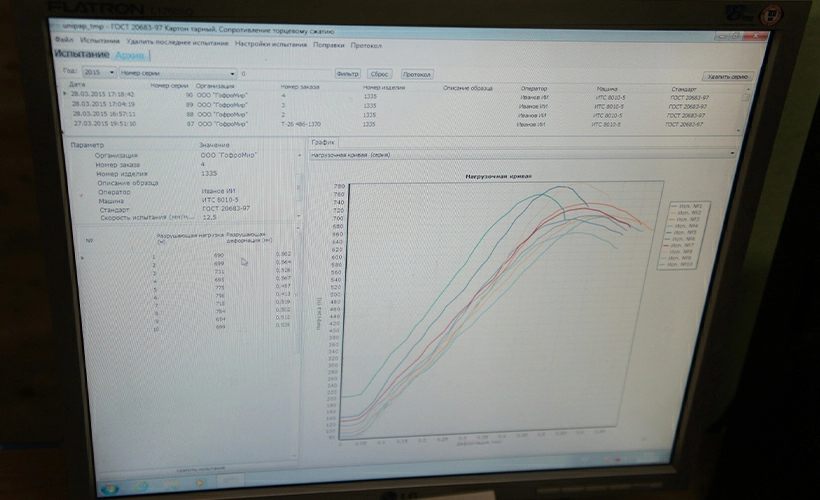
Task: Sort by the Дата column header
Action: pyautogui.click(x=77, y=84)
